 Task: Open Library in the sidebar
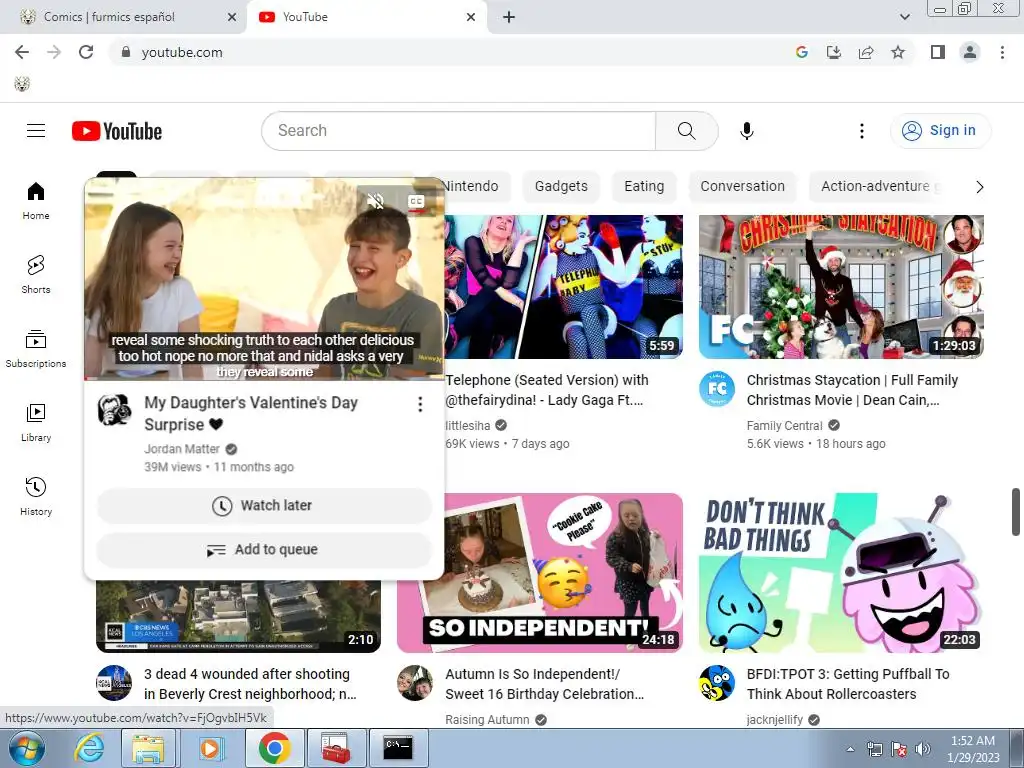(x=36, y=423)
